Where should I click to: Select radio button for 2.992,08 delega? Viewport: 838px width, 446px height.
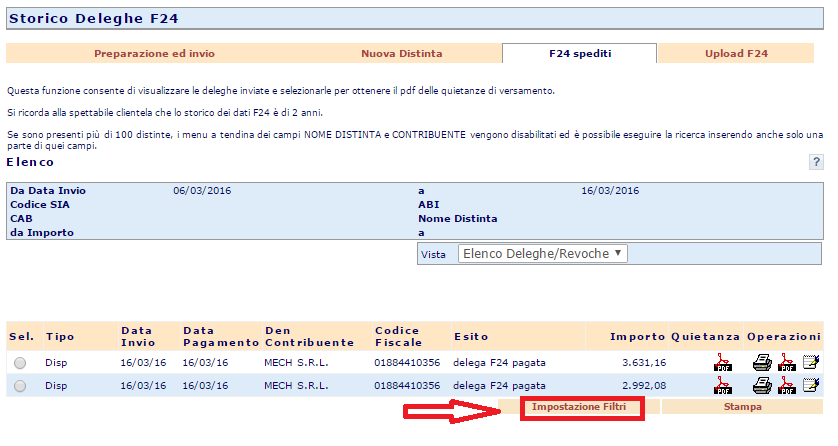[x=21, y=386]
